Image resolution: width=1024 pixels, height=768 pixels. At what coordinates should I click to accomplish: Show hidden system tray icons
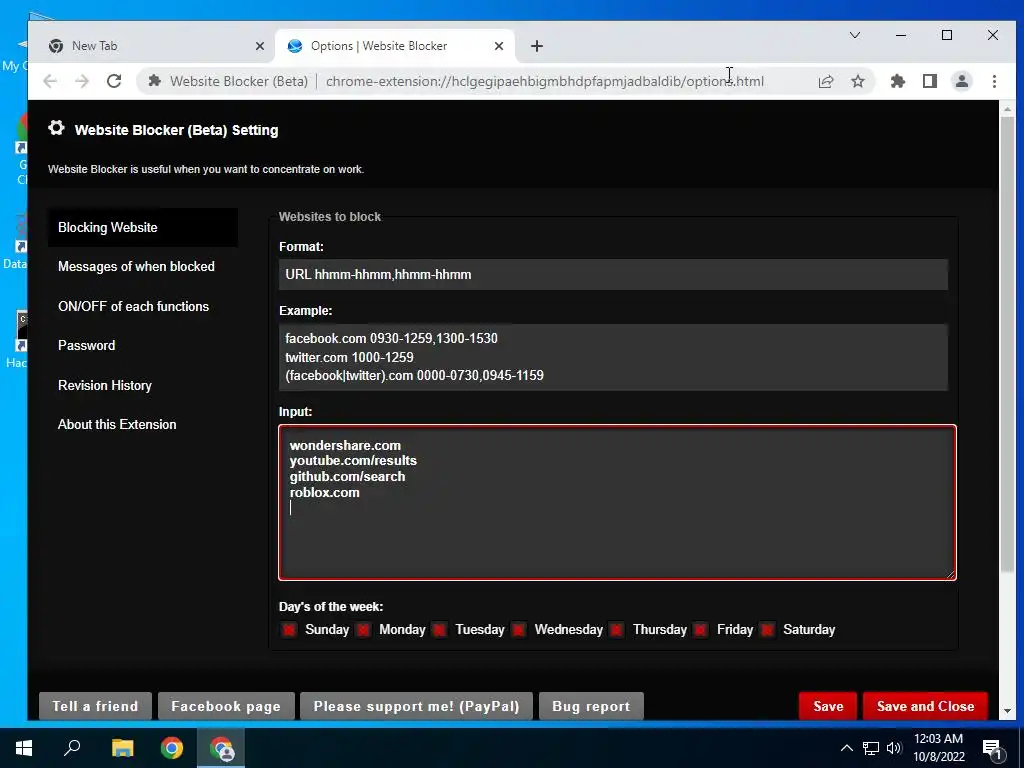846,748
